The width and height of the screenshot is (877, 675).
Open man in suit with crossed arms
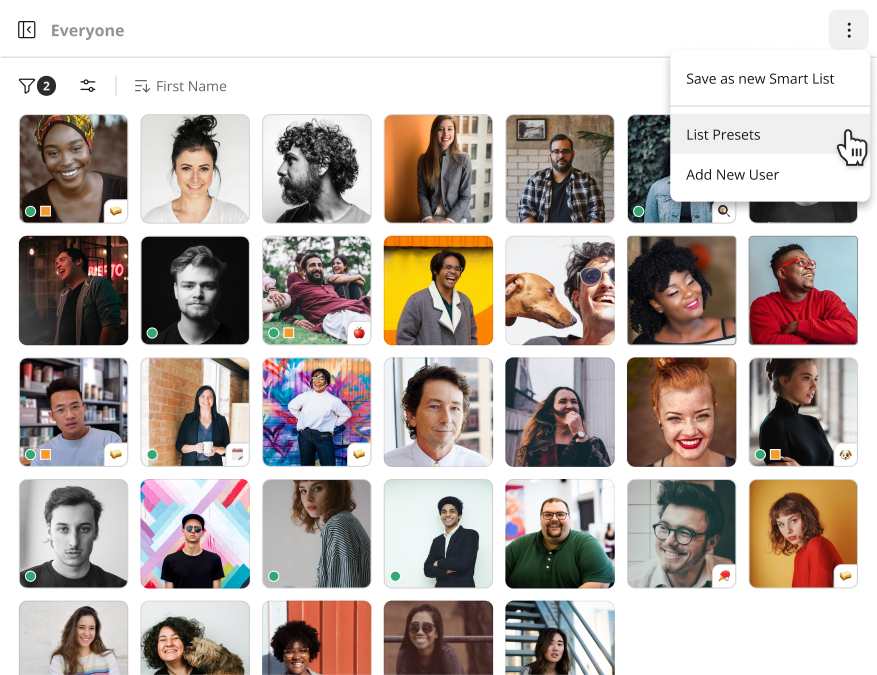click(438, 534)
